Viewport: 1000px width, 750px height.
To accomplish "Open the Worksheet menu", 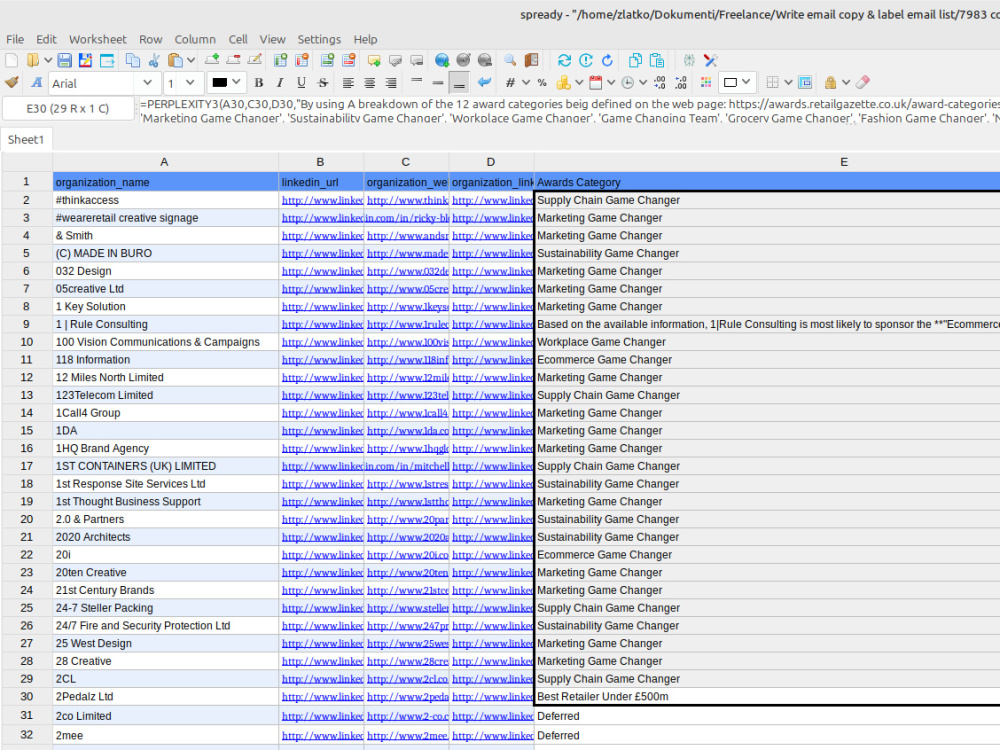I will point(97,39).
